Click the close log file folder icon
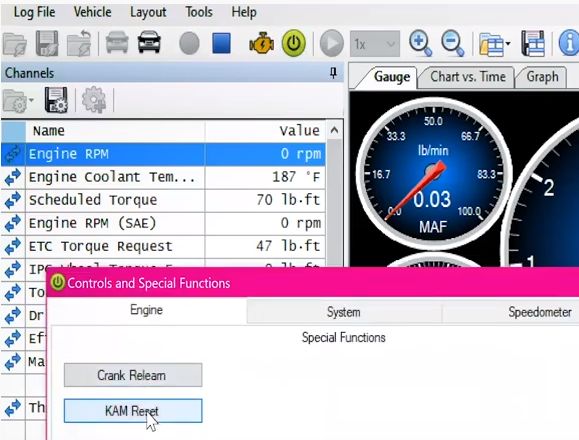579x440 pixels. point(79,44)
